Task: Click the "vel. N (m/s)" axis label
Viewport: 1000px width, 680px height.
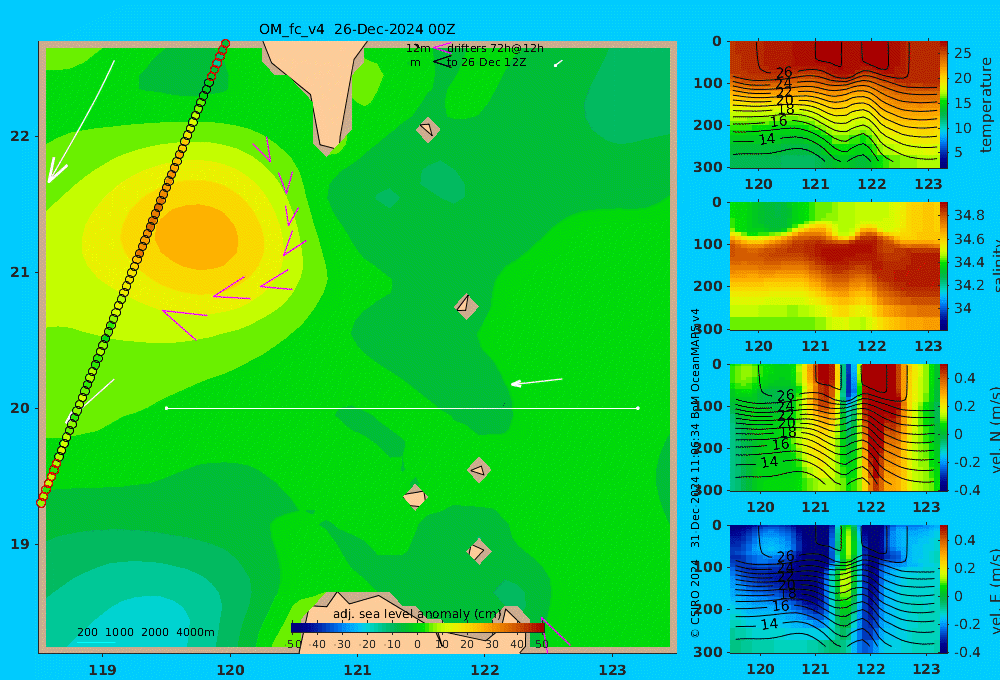Action: coord(994,429)
